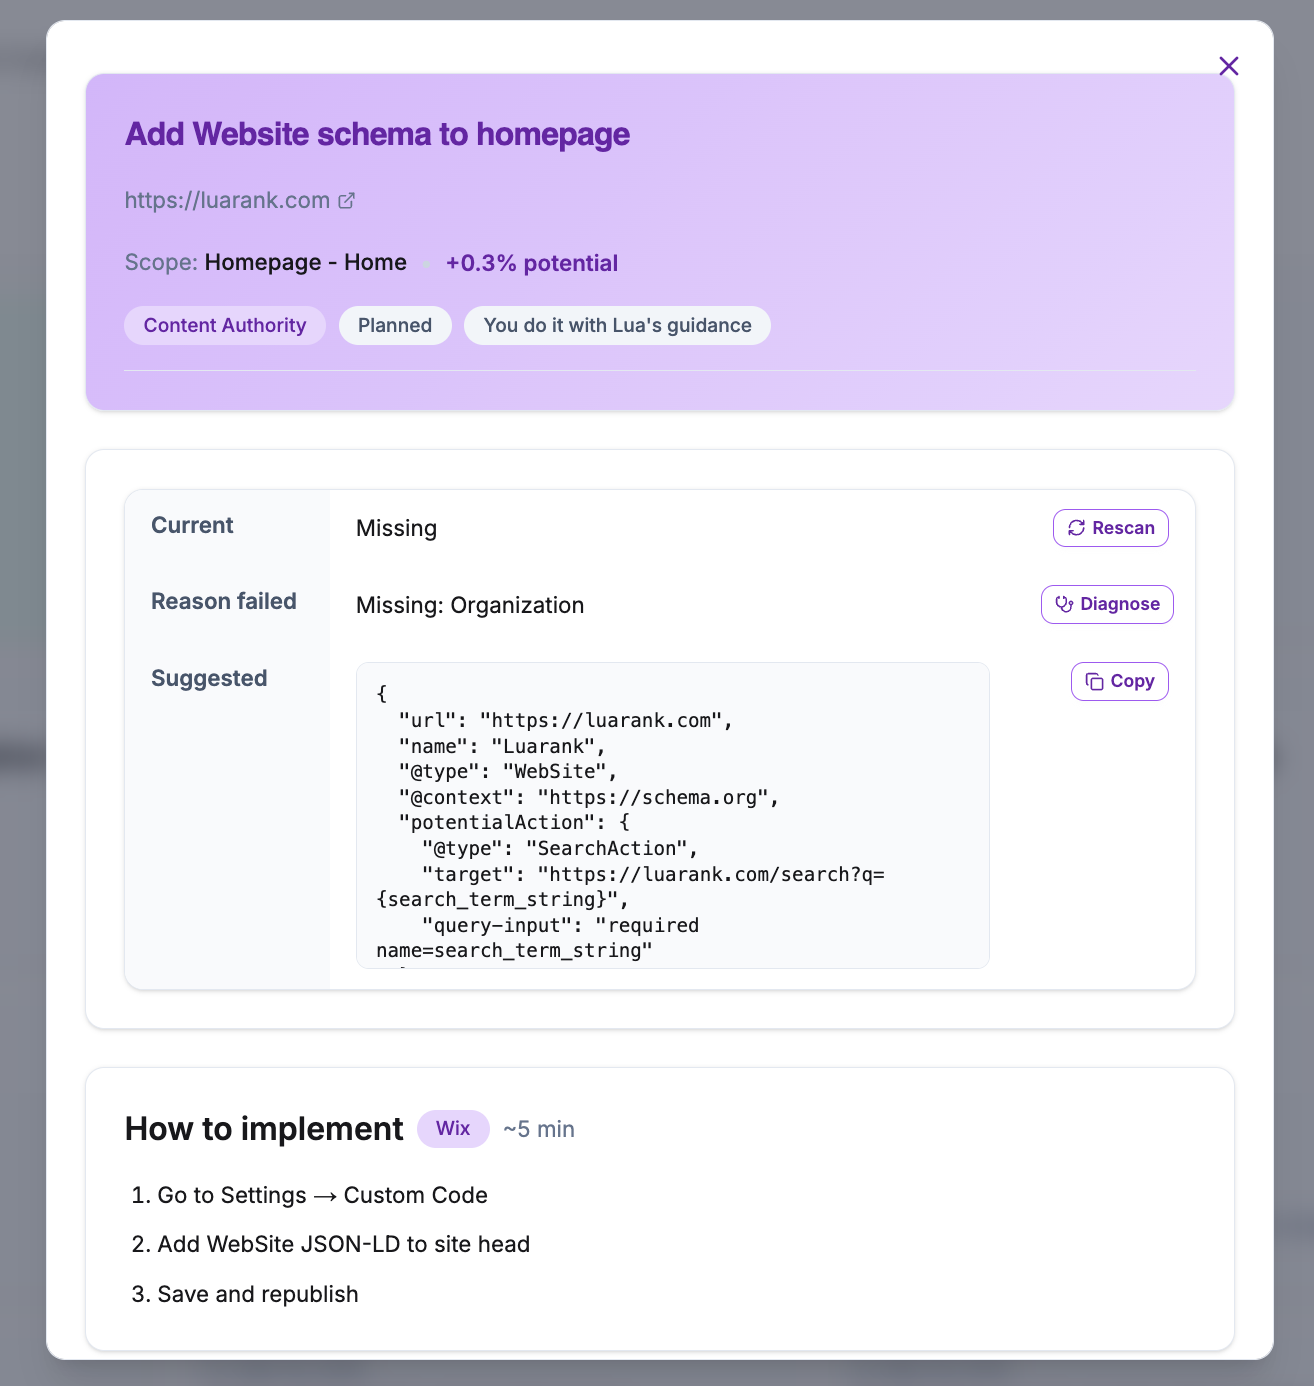This screenshot has width=1314, height=1386.
Task: Select the Content Authority tag
Action: (x=224, y=325)
